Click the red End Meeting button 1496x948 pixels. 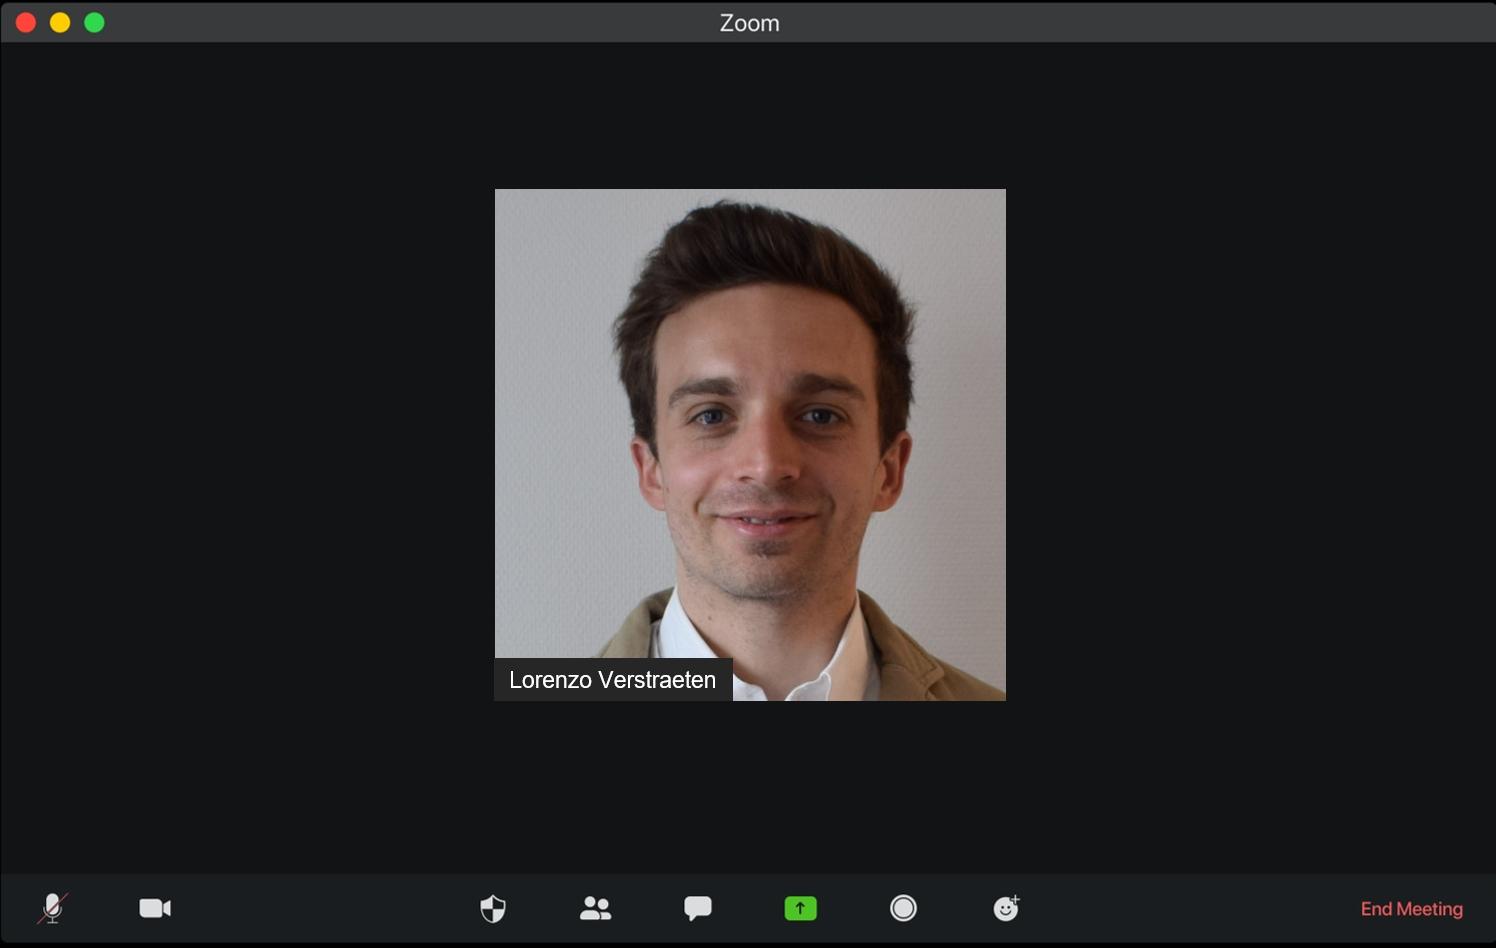pyautogui.click(x=1411, y=909)
